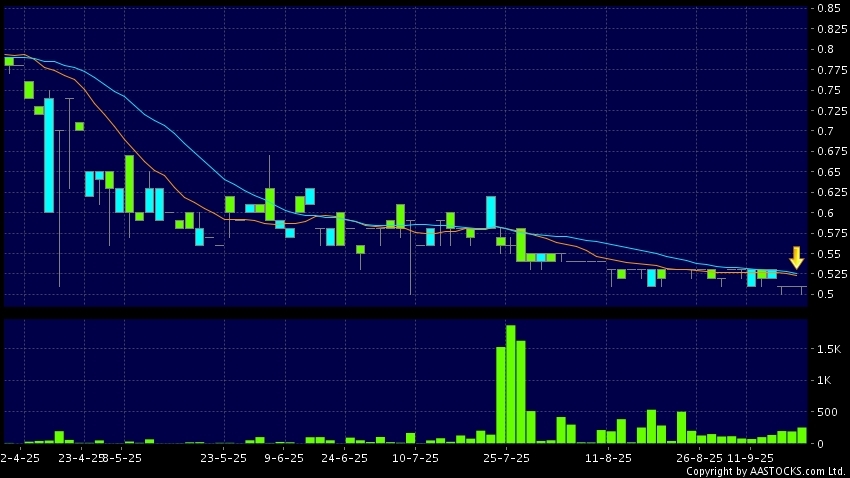The image size is (850, 478).
Task: Select the 1K volume axis label
Action: [825, 380]
